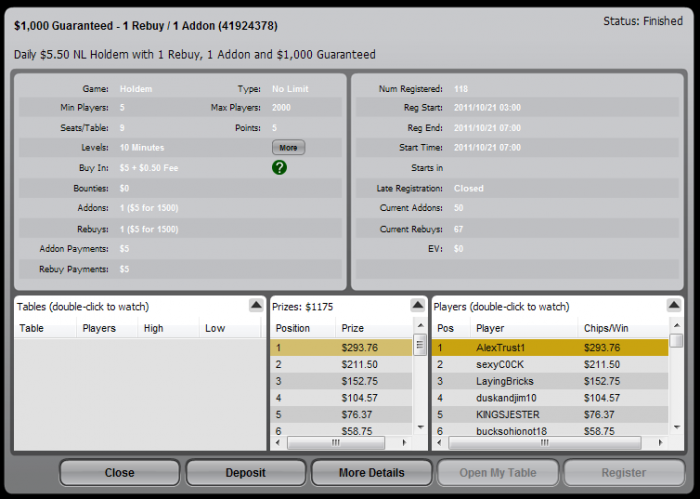This screenshot has width=700, height=499.
Task: Click the Player column header
Action: (524, 328)
